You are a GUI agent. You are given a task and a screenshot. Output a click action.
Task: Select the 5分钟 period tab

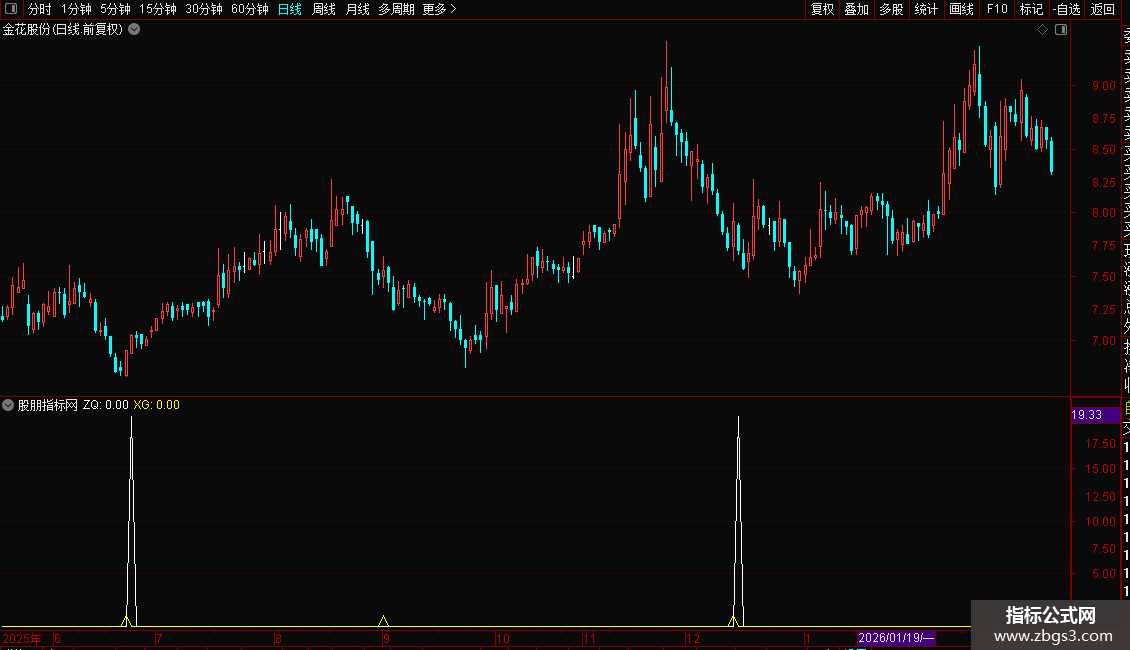(x=115, y=9)
